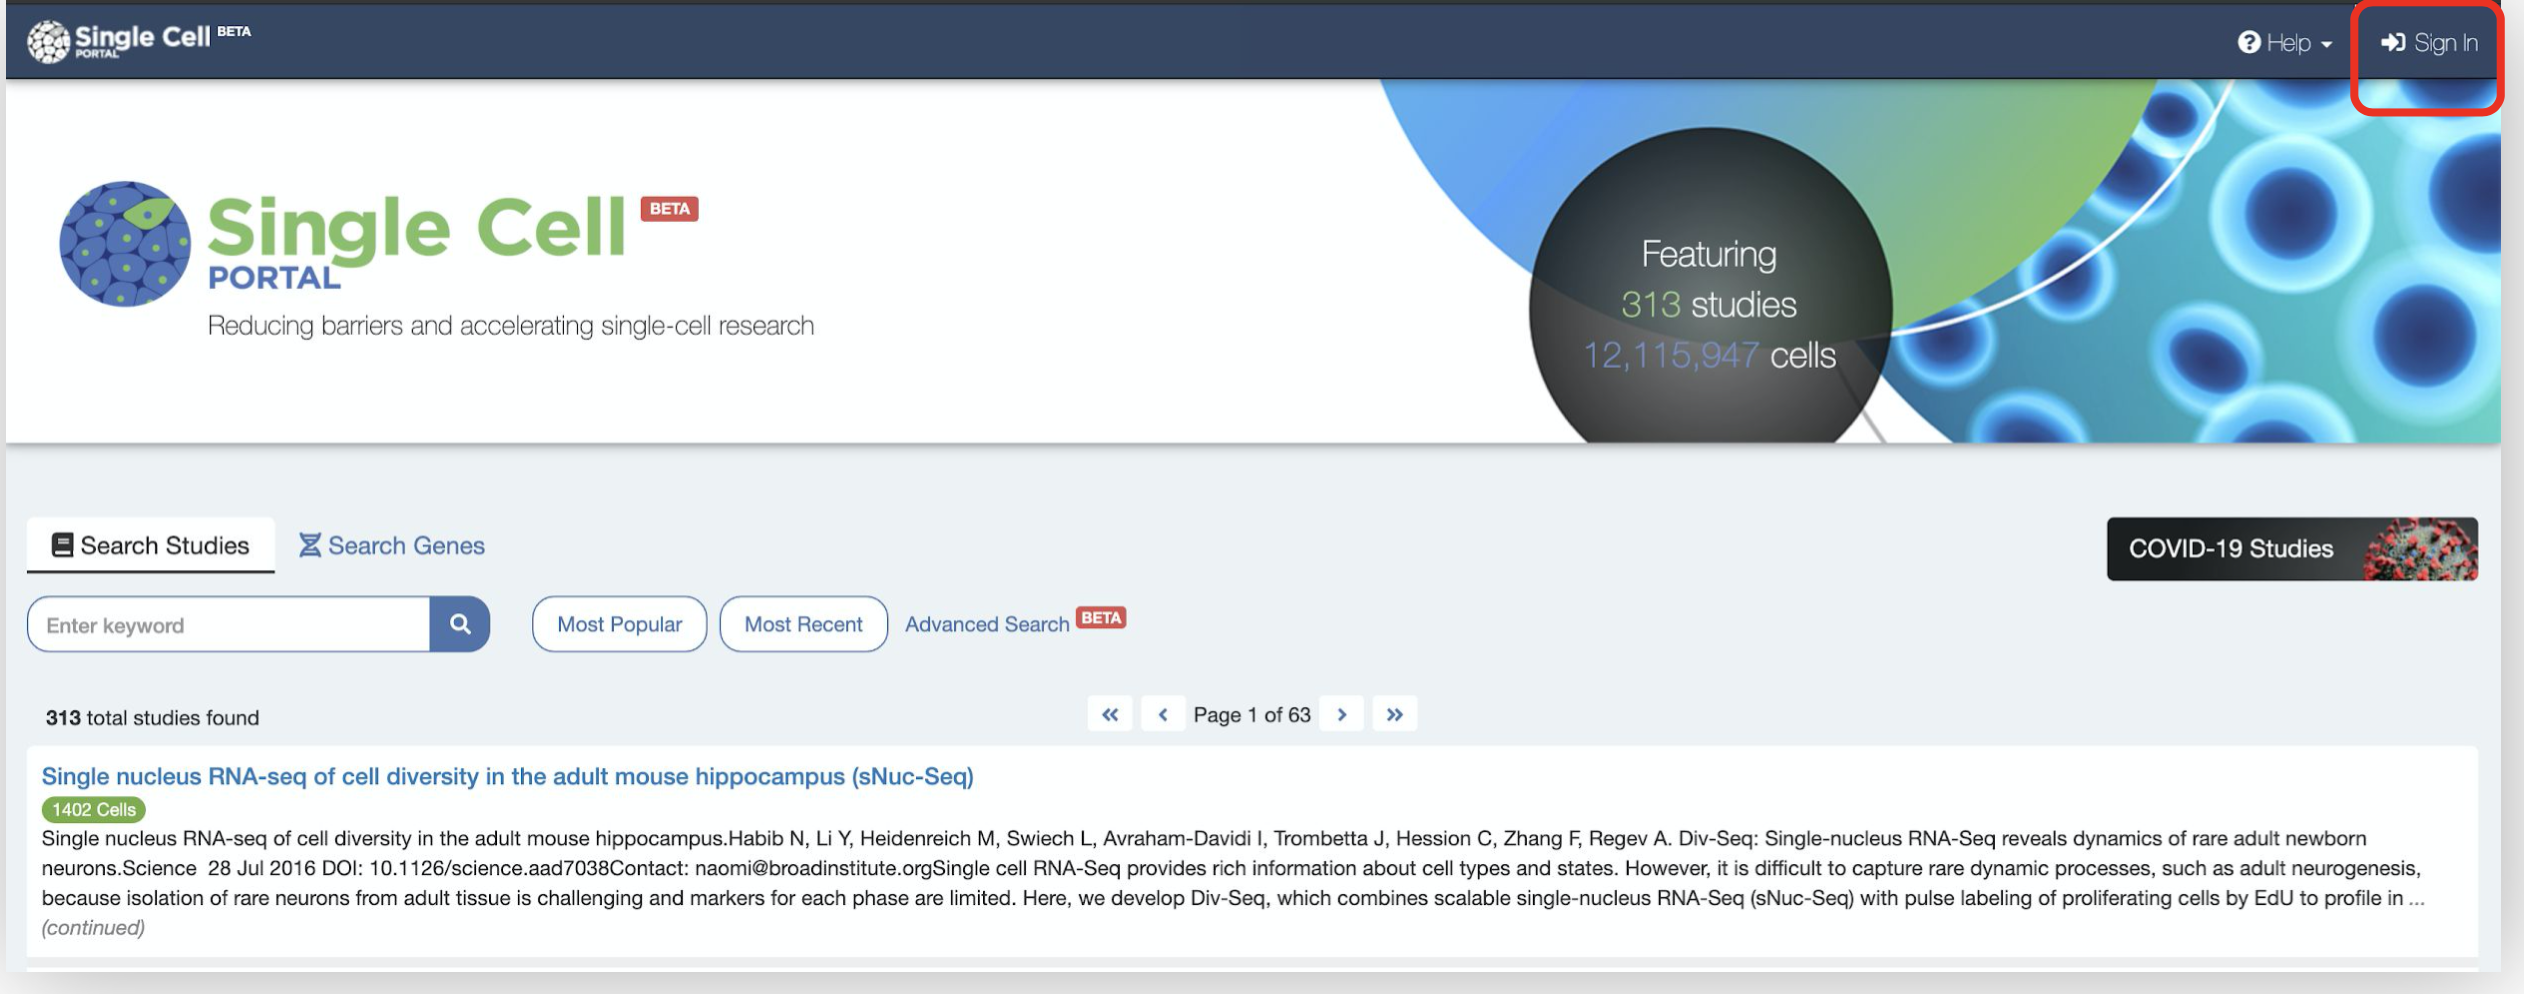Click the magnifying glass search button
The image size is (2524, 994).
coord(460,624)
